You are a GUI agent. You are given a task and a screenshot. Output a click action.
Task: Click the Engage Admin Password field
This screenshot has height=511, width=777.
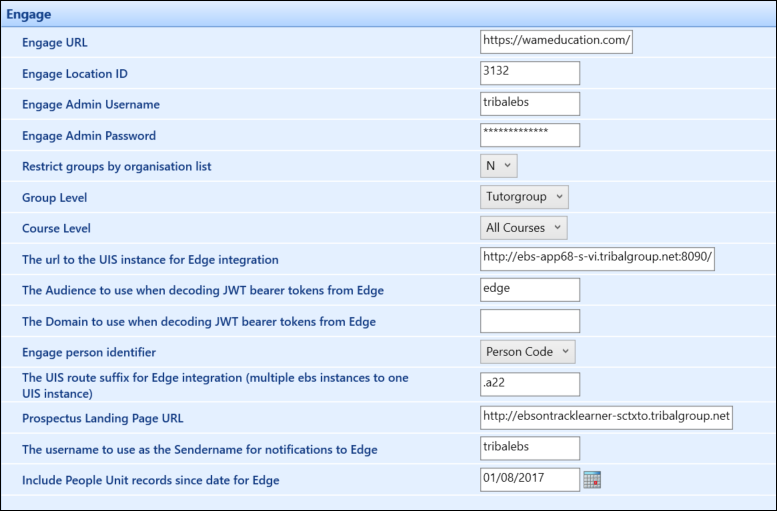tap(530, 135)
